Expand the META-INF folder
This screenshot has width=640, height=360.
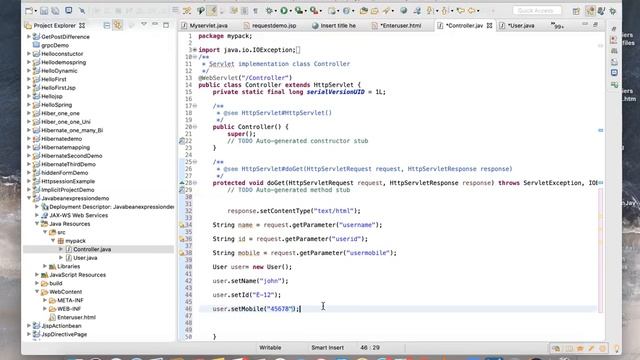pos(45,300)
